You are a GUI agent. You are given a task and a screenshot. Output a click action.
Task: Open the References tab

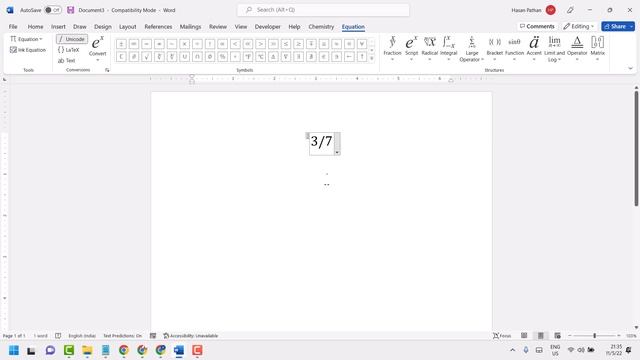158,27
